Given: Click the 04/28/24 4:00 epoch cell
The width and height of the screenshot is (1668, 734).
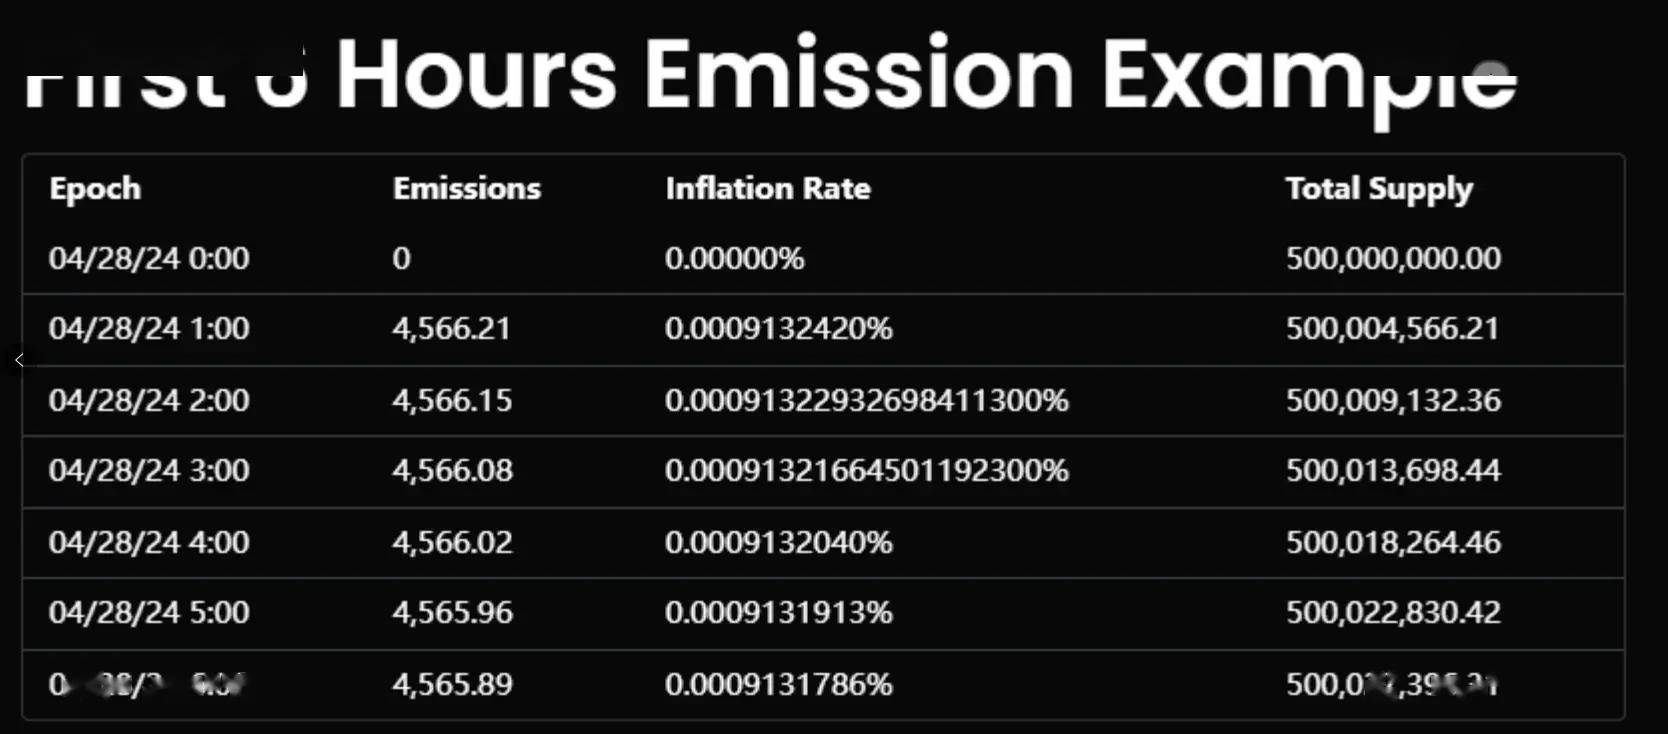Looking at the screenshot, I should coord(149,542).
